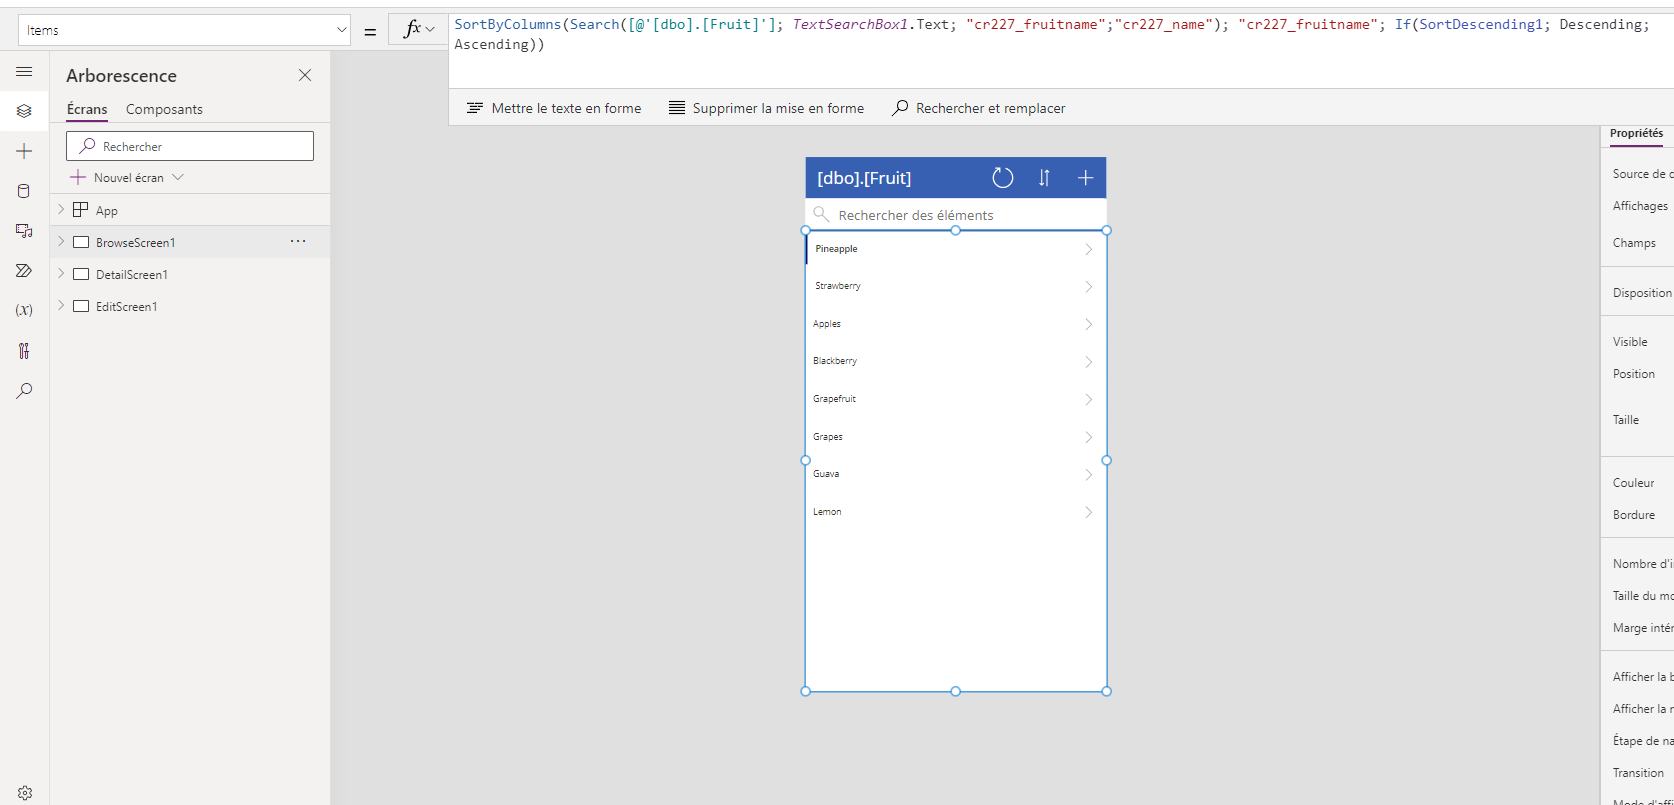
Task: Click the Couleur property label
Action: tap(1633, 483)
